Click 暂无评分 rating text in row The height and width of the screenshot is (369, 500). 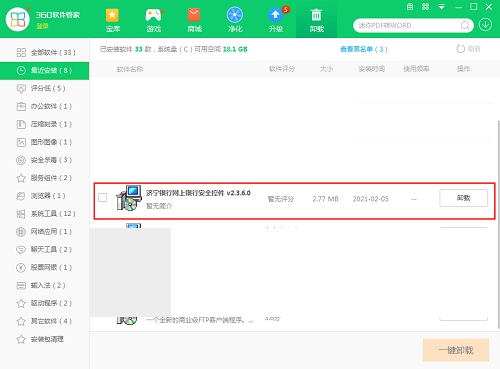point(281,199)
